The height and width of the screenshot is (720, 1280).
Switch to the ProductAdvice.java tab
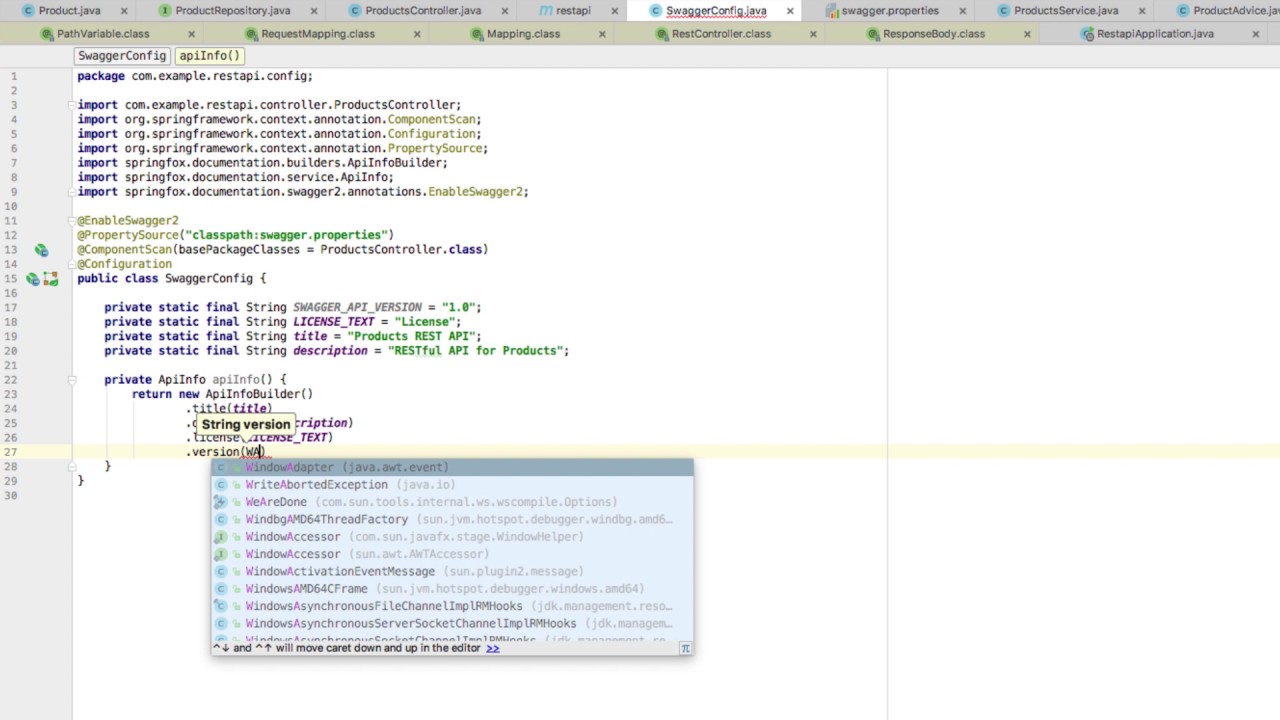click(x=1236, y=11)
